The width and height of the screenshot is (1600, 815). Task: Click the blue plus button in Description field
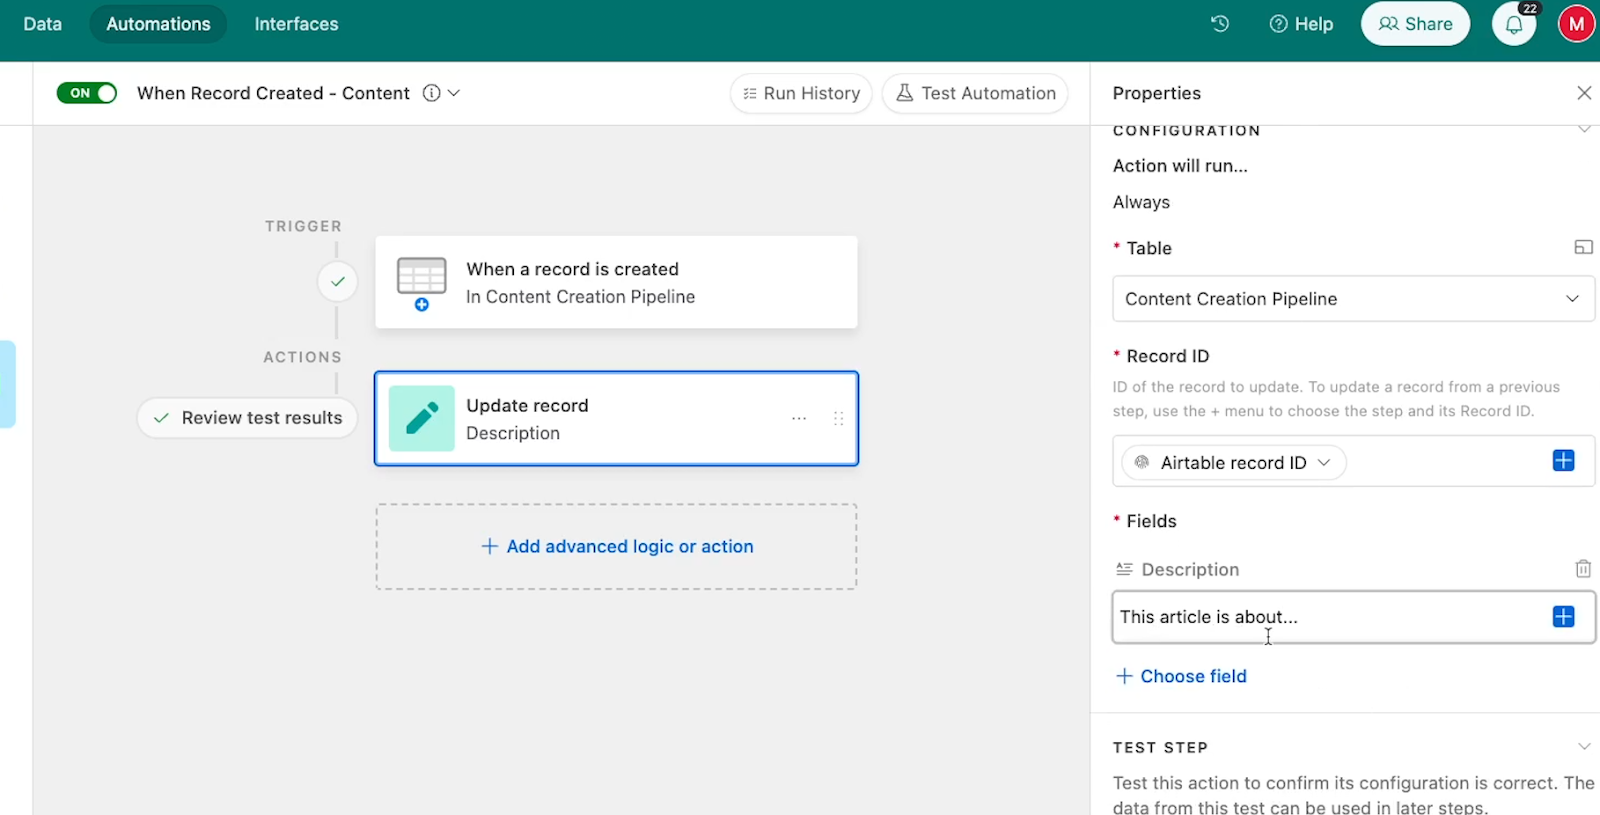point(1563,617)
